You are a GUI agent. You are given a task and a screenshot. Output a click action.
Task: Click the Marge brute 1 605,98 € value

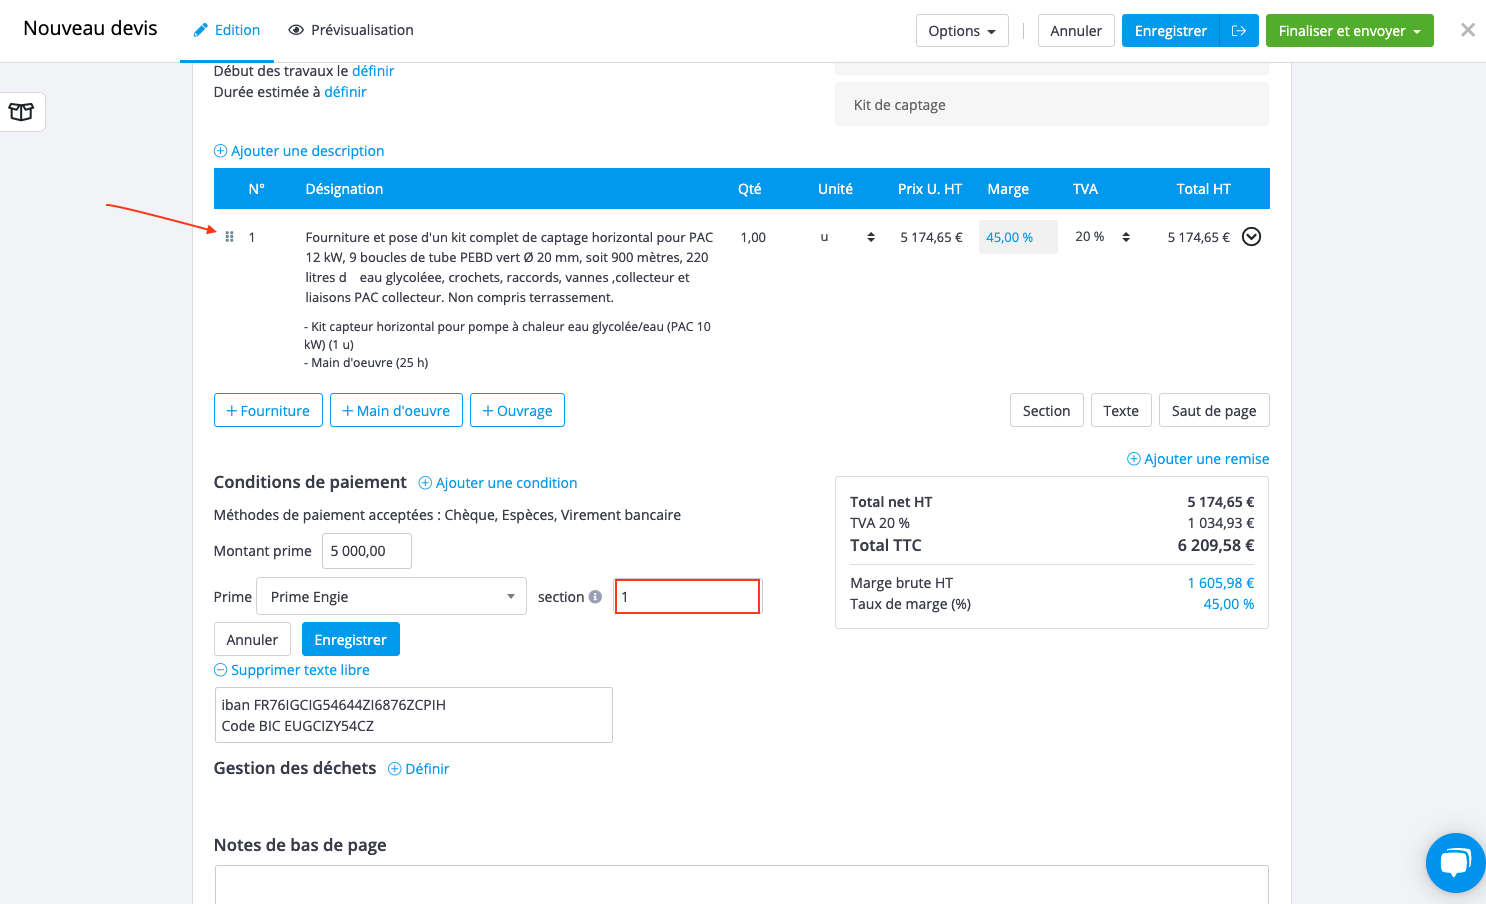[x=1221, y=583]
